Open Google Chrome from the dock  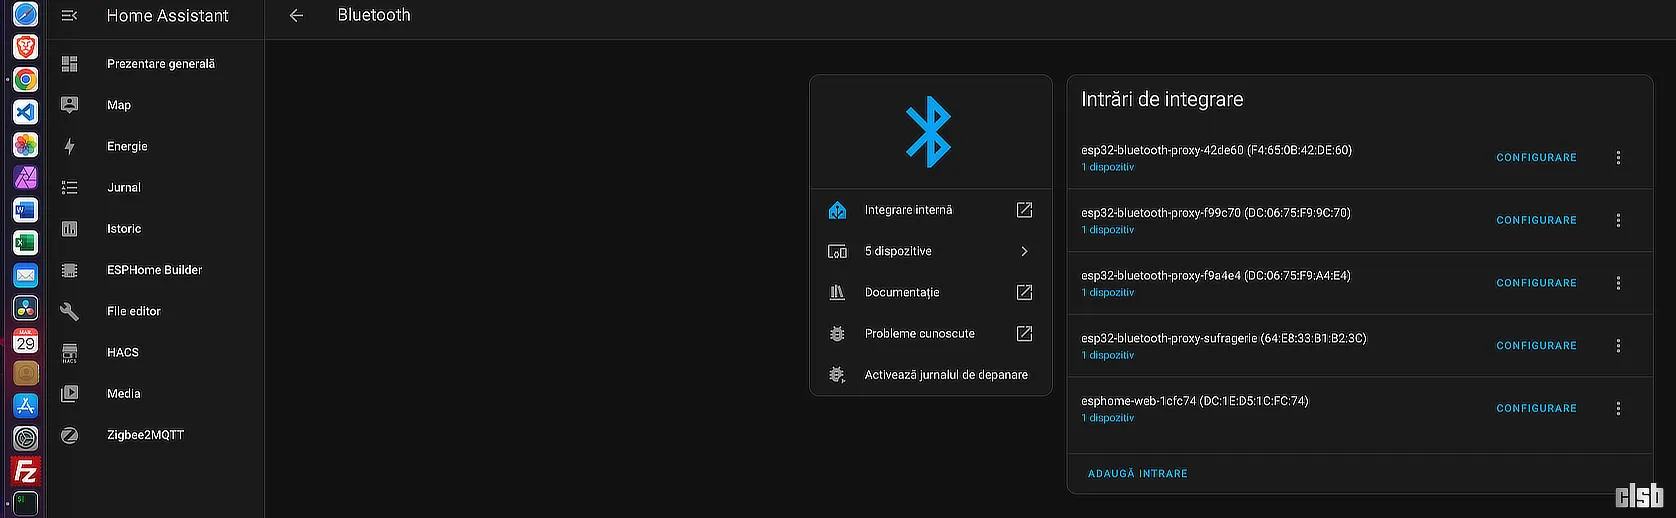[x=26, y=79]
